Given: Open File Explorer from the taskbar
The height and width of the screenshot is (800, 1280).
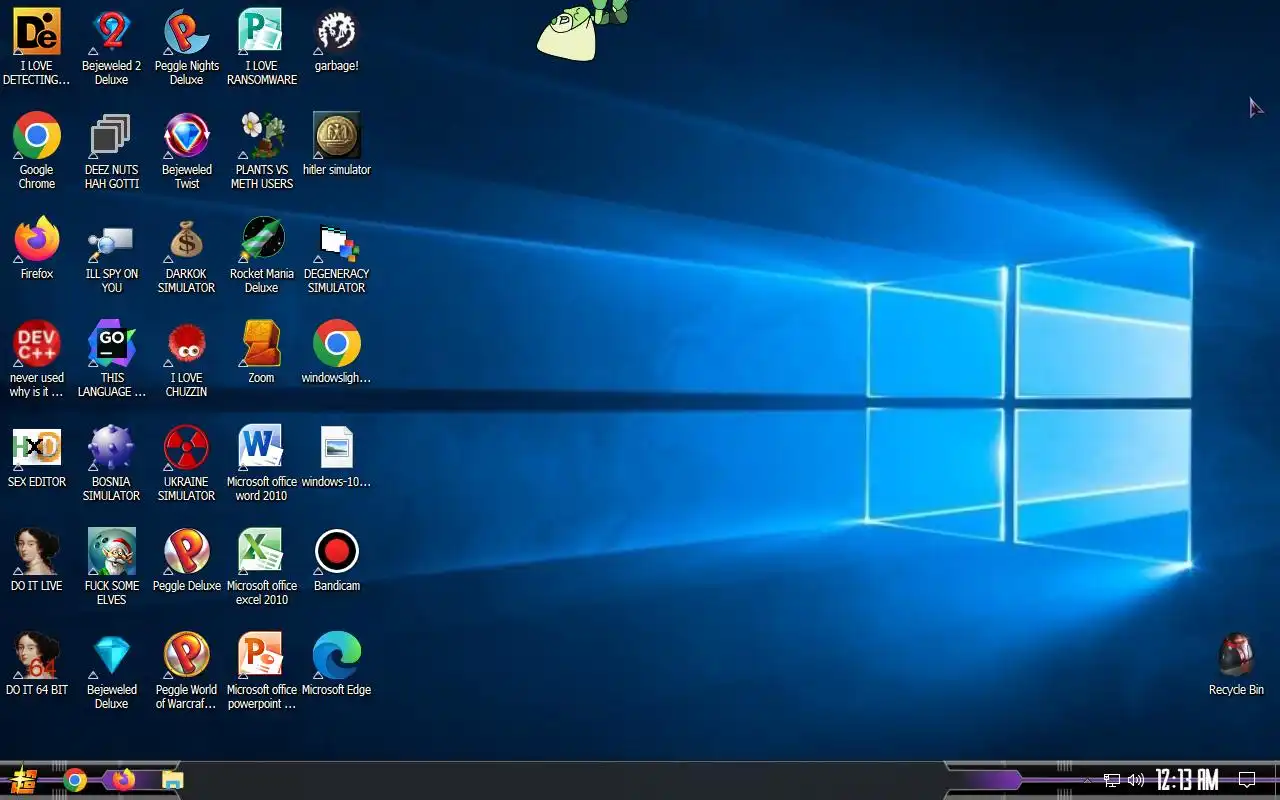Looking at the screenshot, I should point(173,780).
